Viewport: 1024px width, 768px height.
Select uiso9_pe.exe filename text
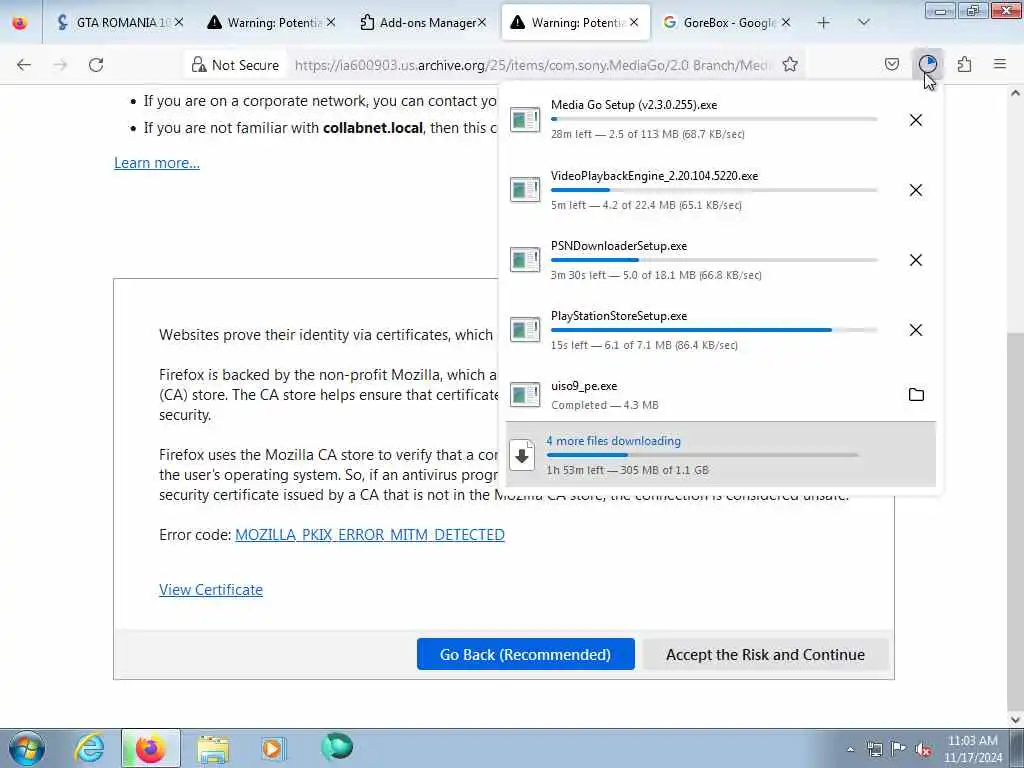[584, 386]
